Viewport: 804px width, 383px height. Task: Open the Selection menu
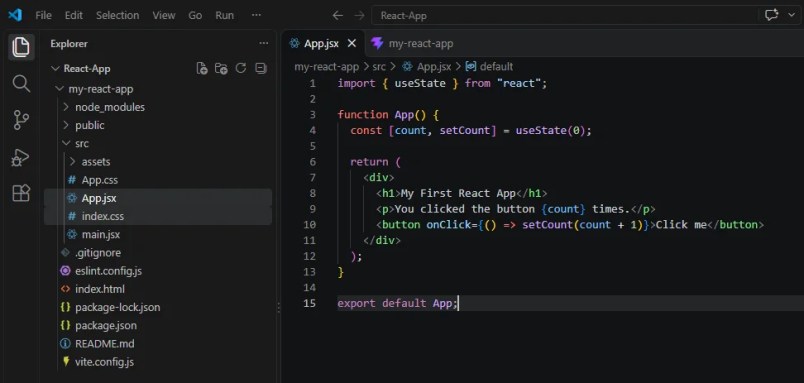117,15
